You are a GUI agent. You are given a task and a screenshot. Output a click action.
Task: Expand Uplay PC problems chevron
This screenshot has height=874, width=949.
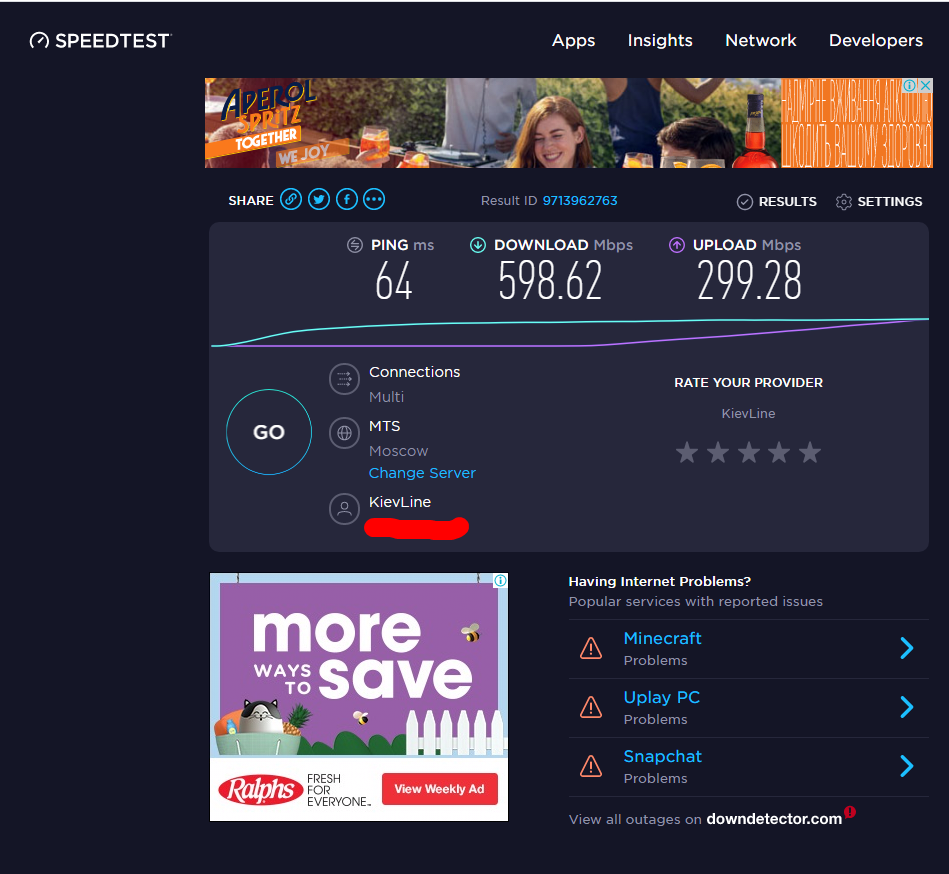907,707
